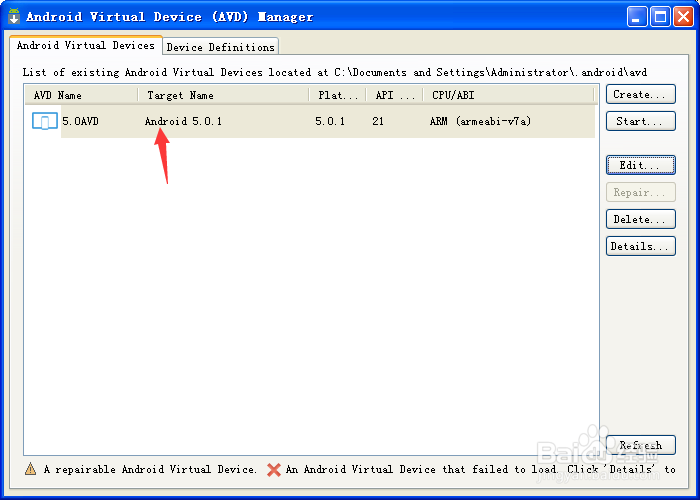Maximize the AVD Manager window
Screen dimensions: 700x500
[x=660, y=17]
